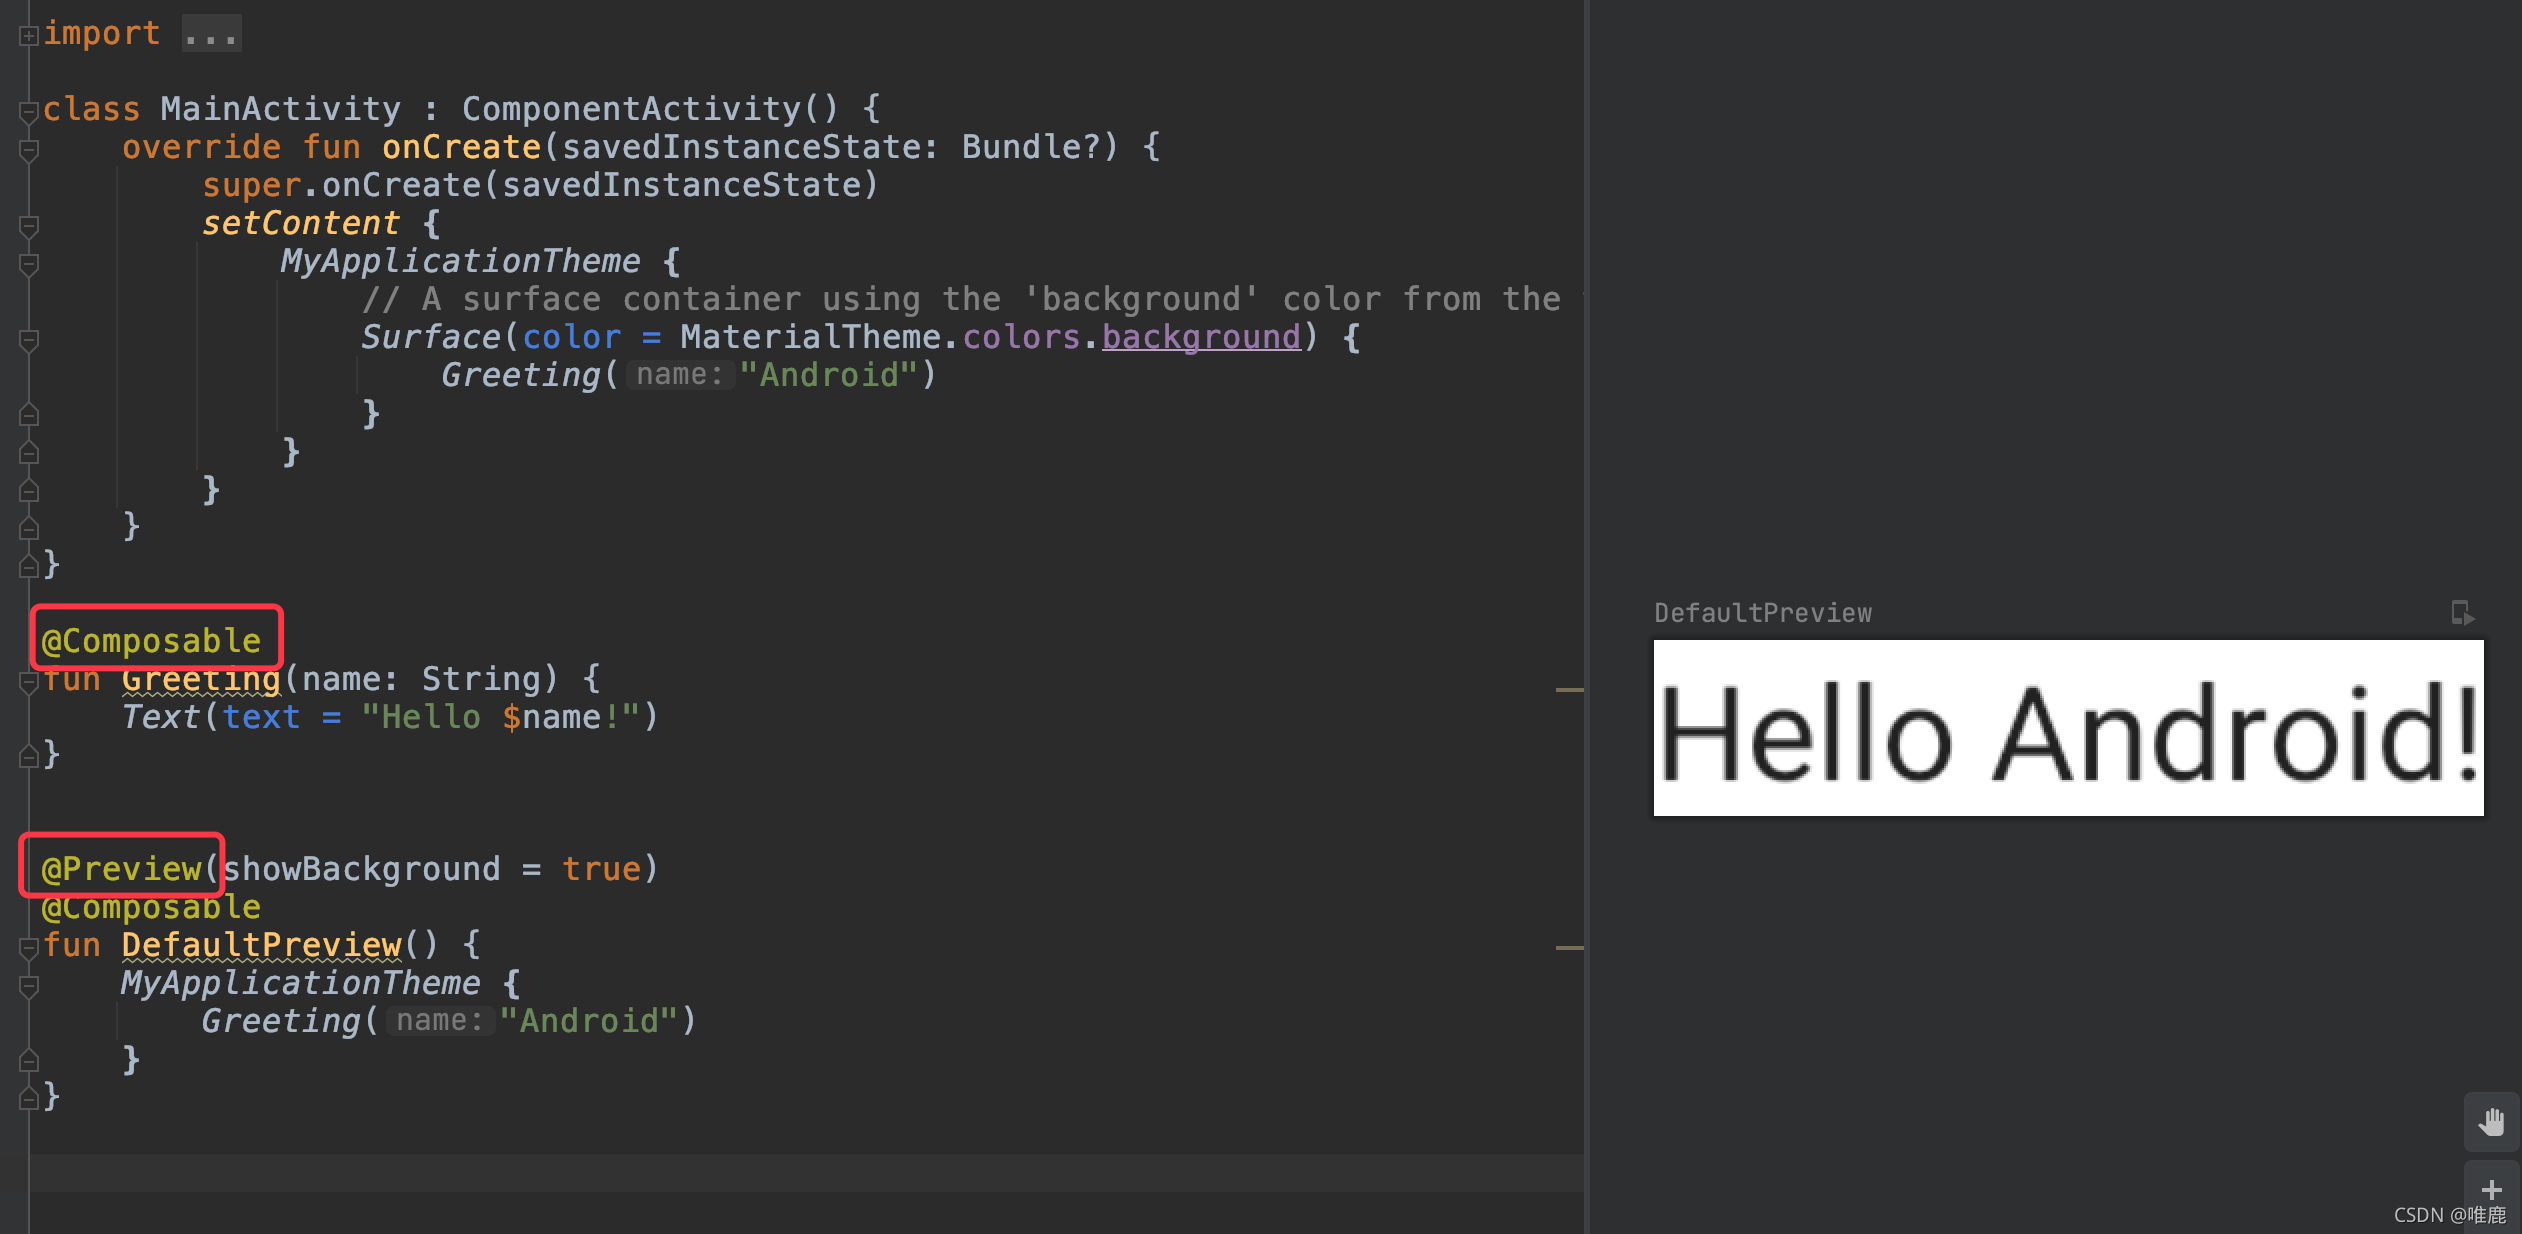Click the DefaultPreview label in preview pane
The width and height of the screenshot is (2522, 1234).
pyautogui.click(x=1763, y=613)
